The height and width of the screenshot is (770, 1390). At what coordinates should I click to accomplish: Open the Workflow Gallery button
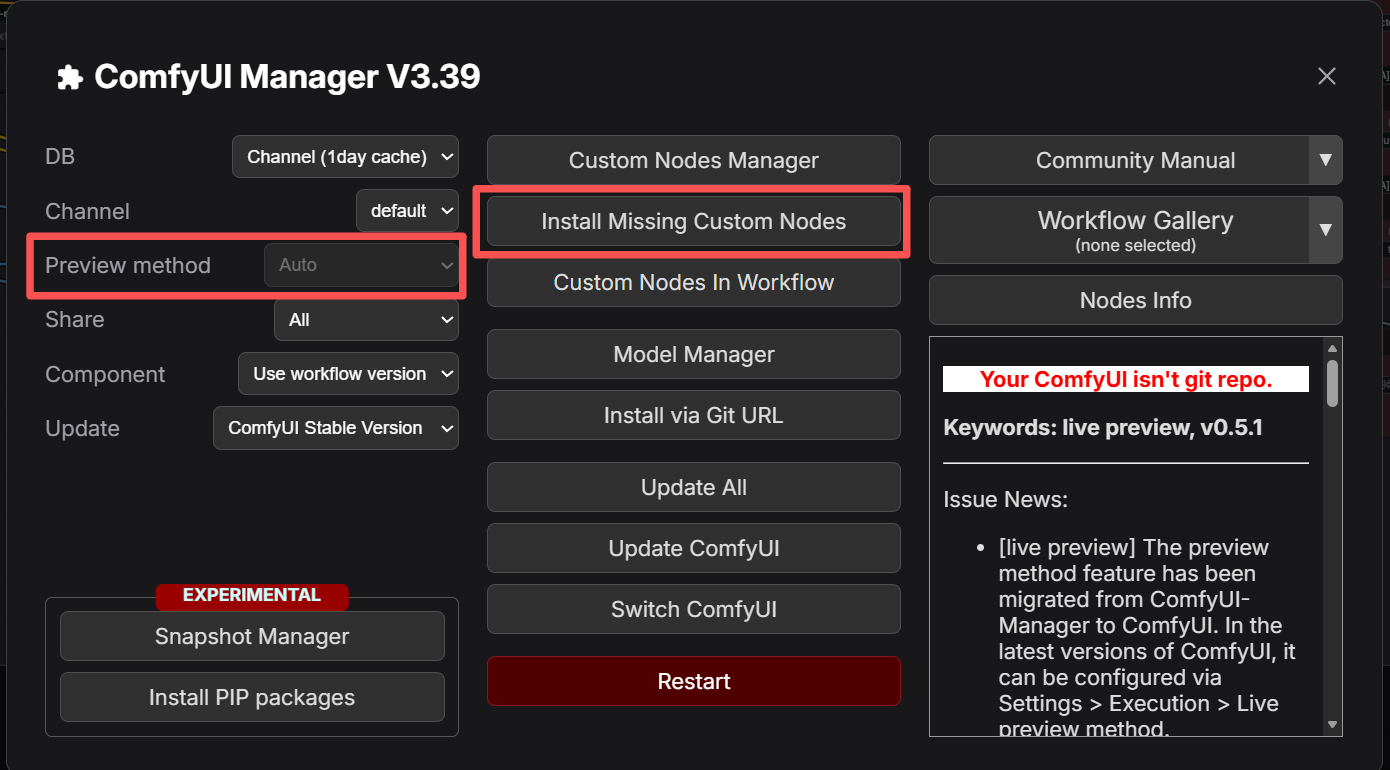pyautogui.click(x=1119, y=230)
